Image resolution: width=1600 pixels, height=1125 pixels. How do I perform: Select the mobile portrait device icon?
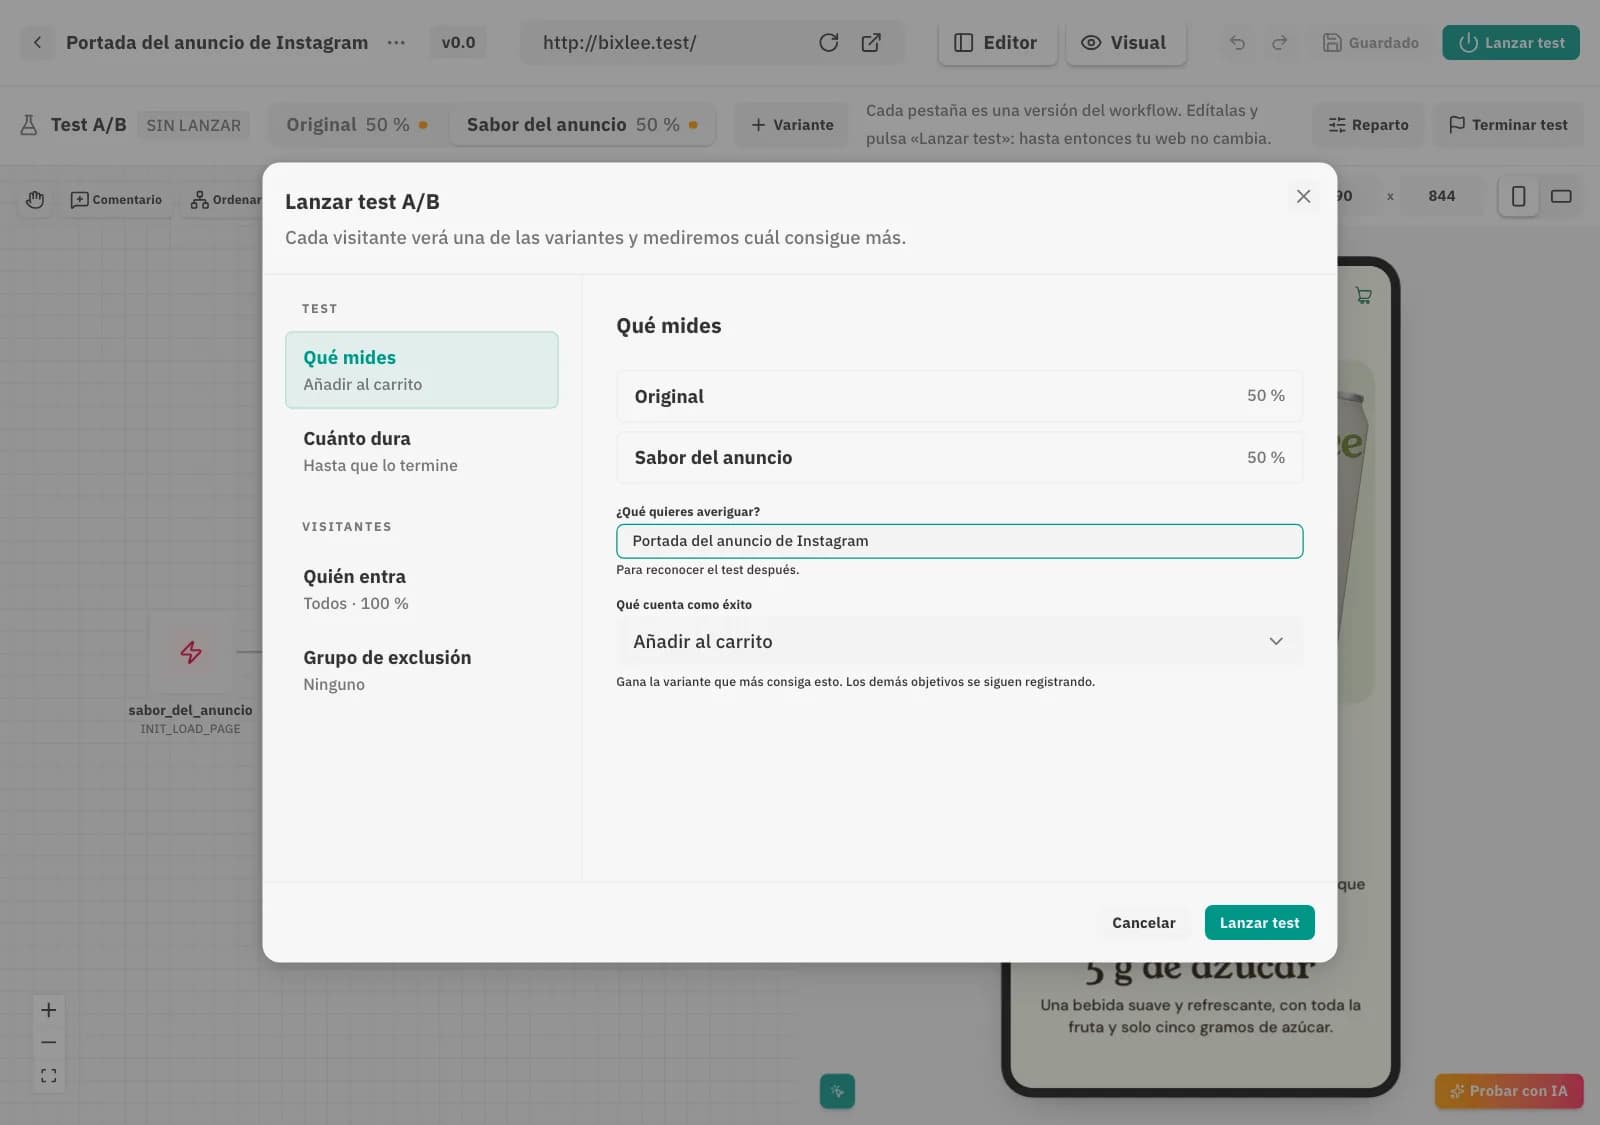click(1518, 196)
